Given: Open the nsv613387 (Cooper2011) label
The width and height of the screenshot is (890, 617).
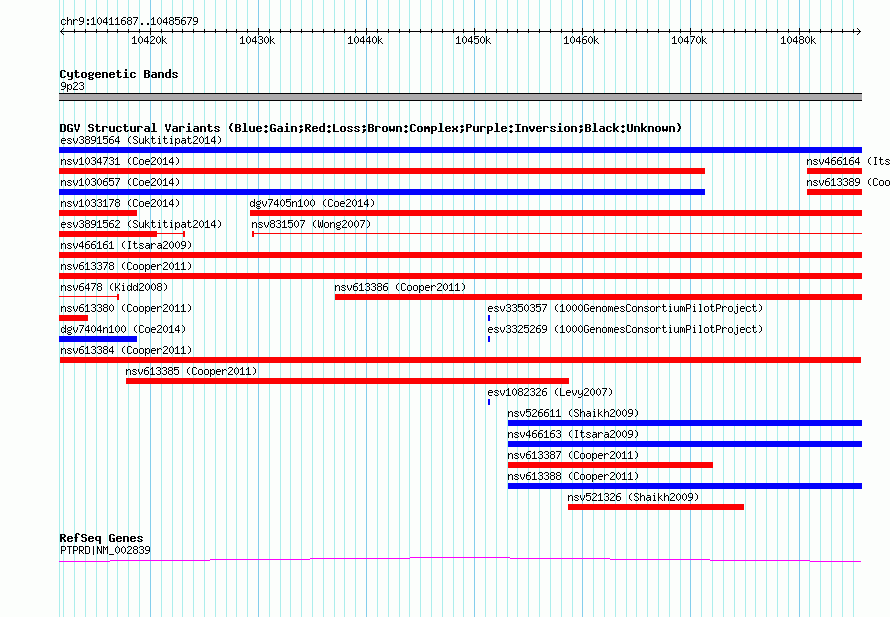Looking at the screenshot, I should coord(573,455).
